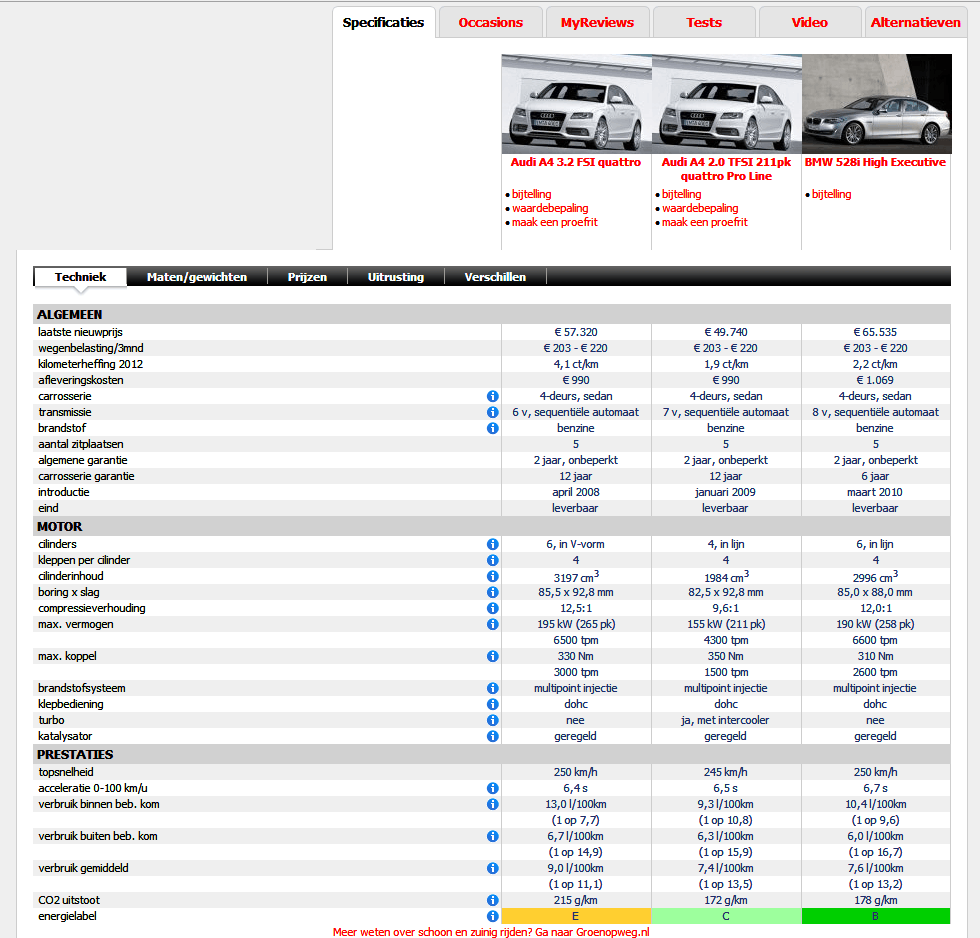980x938 pixels.
Task: Show info for katalysator row
Action: point(492,736)
